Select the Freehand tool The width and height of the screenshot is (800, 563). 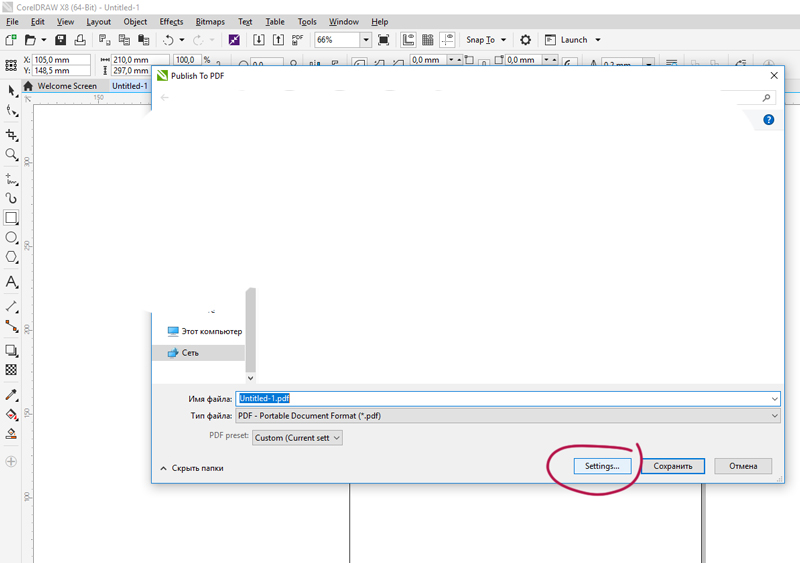click(11, 179)
